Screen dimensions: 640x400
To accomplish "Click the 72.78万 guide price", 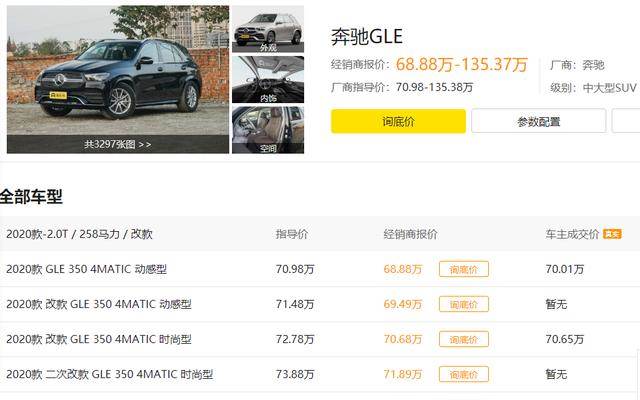I will [295, 339].
